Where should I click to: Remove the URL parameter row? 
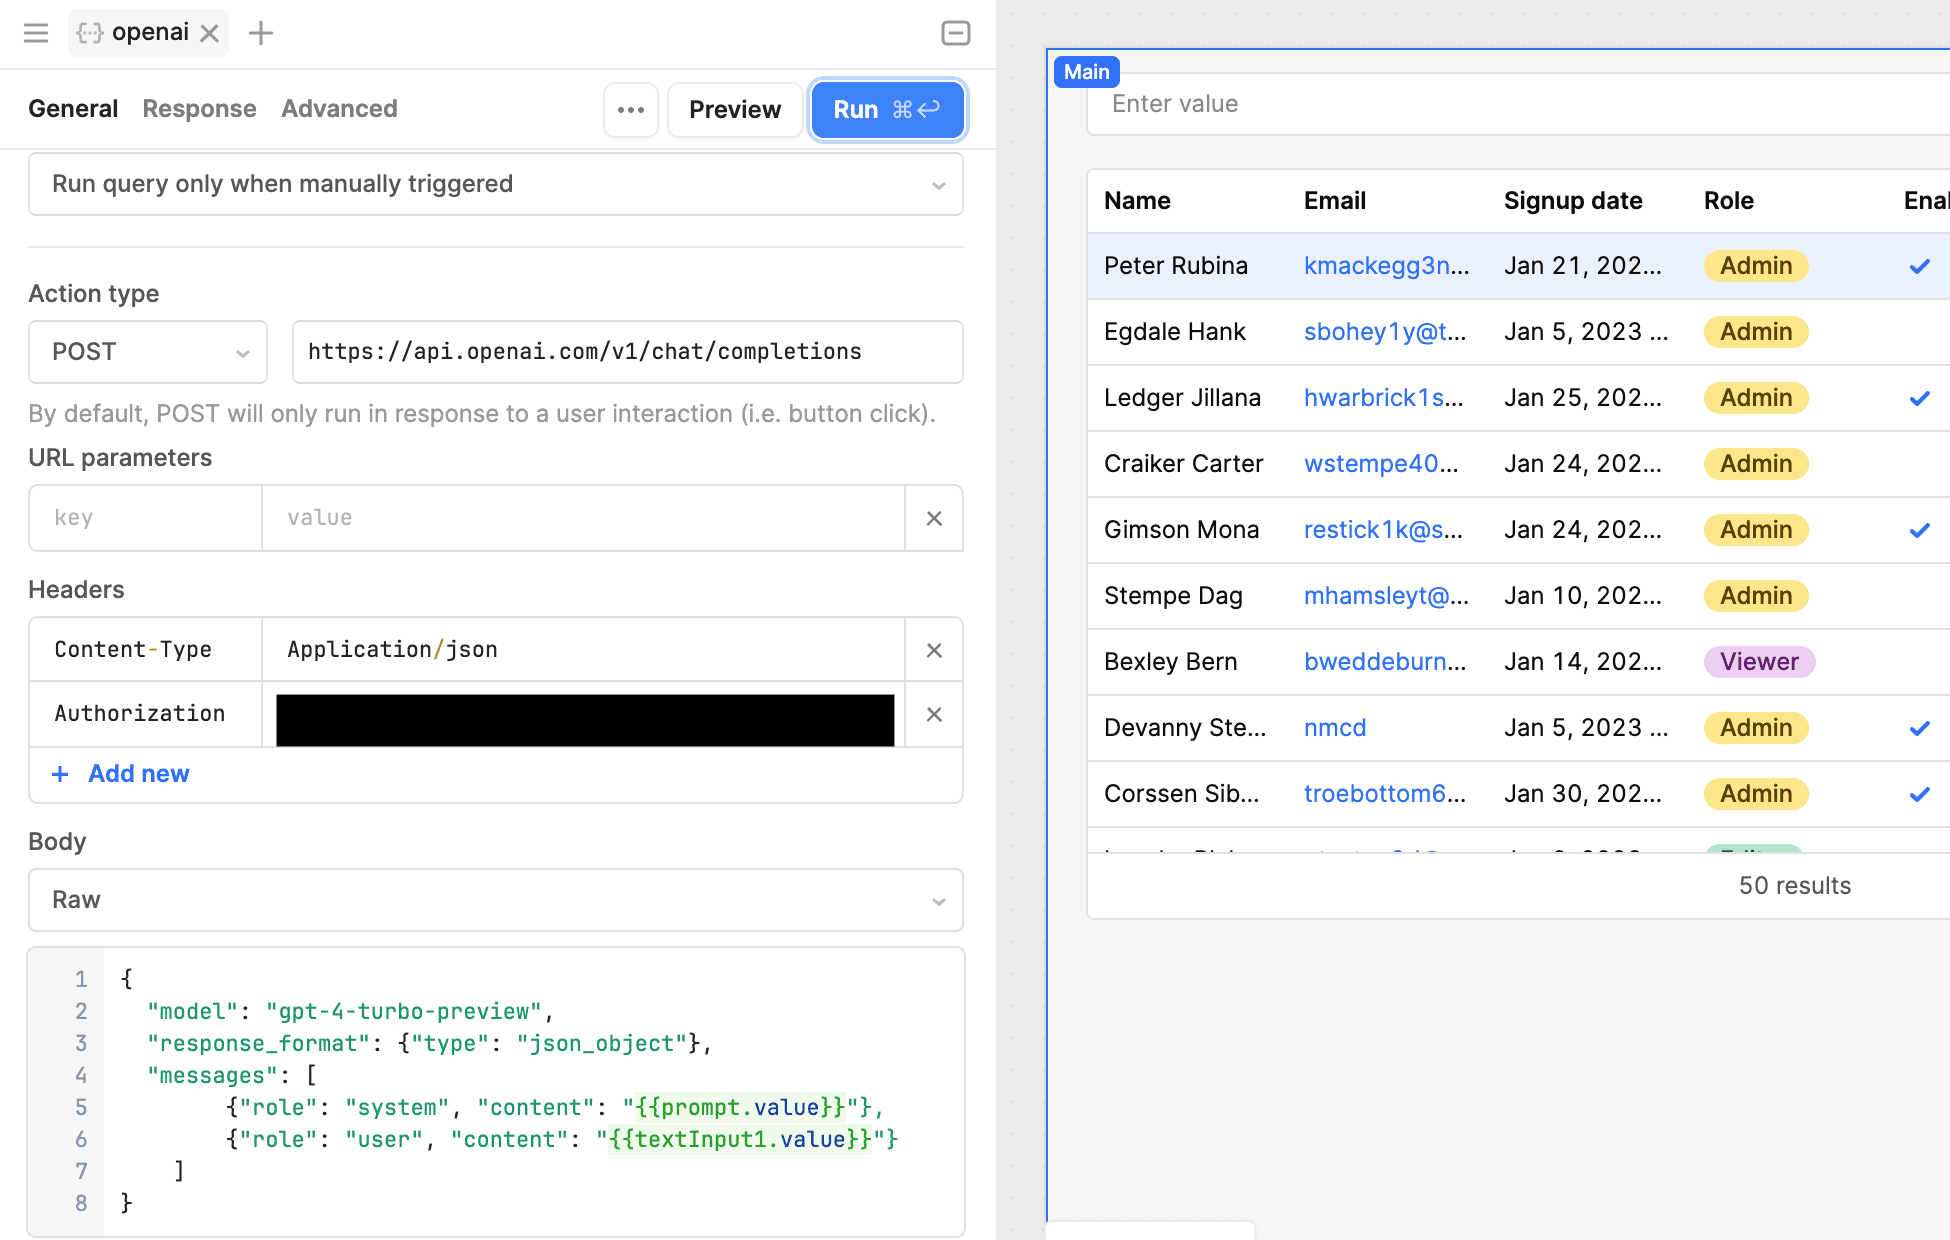(933, 518)
